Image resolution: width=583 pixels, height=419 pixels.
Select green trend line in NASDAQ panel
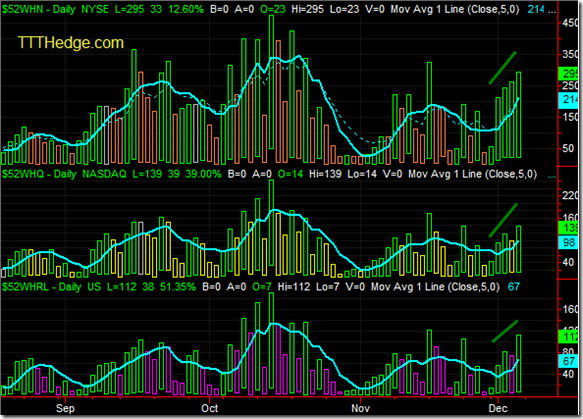tap(503, 220)
